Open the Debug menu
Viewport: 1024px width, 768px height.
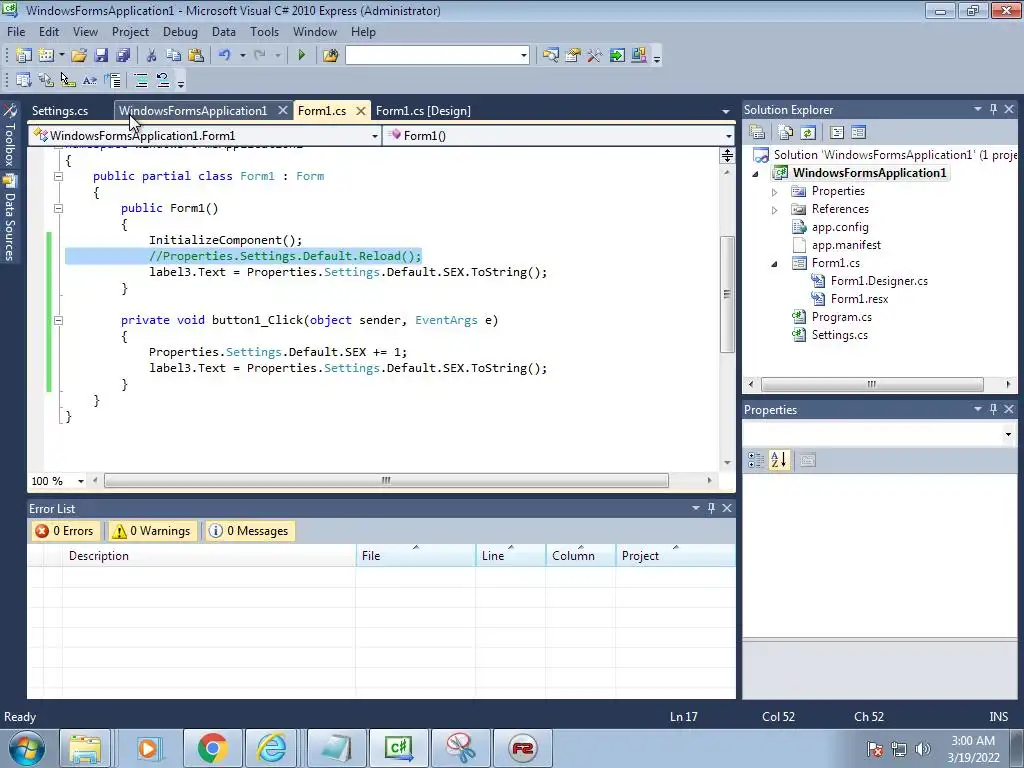(x=180, y=32)
